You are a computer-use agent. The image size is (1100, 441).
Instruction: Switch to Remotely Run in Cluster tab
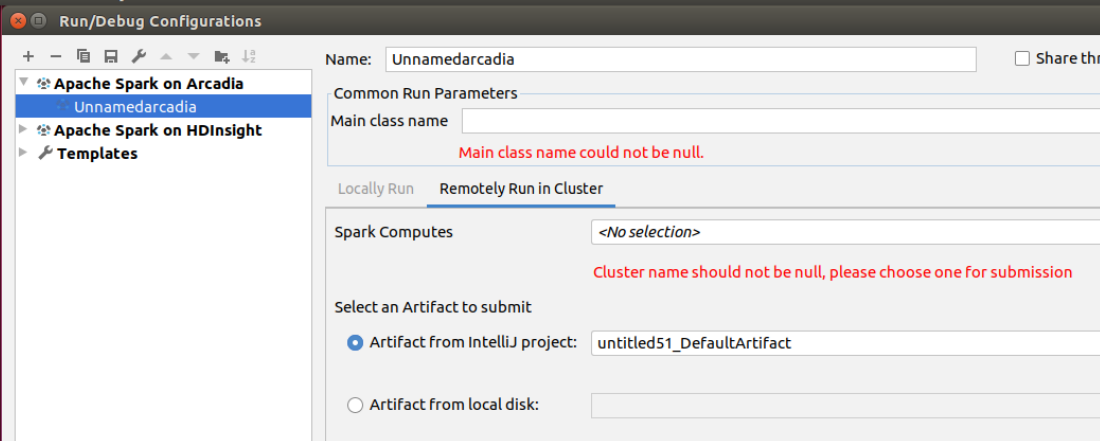[521, 189]
